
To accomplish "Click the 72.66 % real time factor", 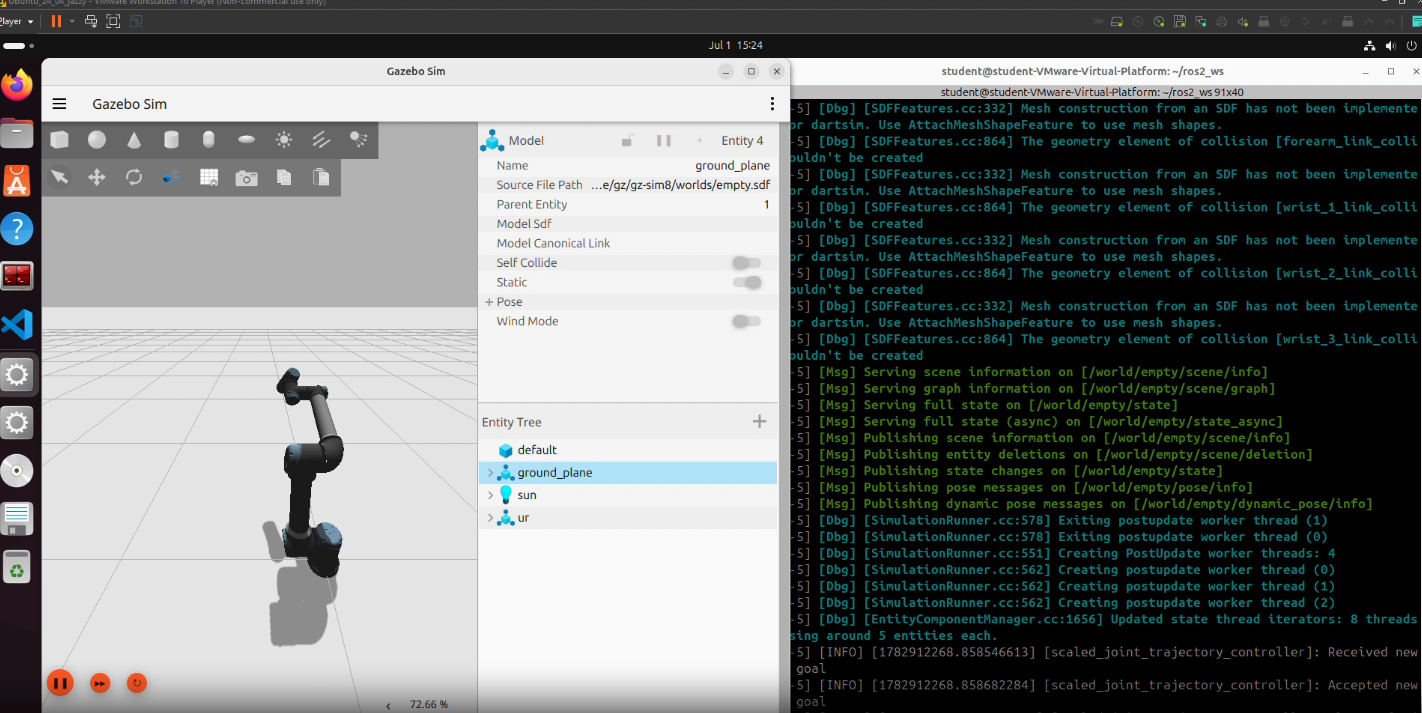I will click(429, 705).
